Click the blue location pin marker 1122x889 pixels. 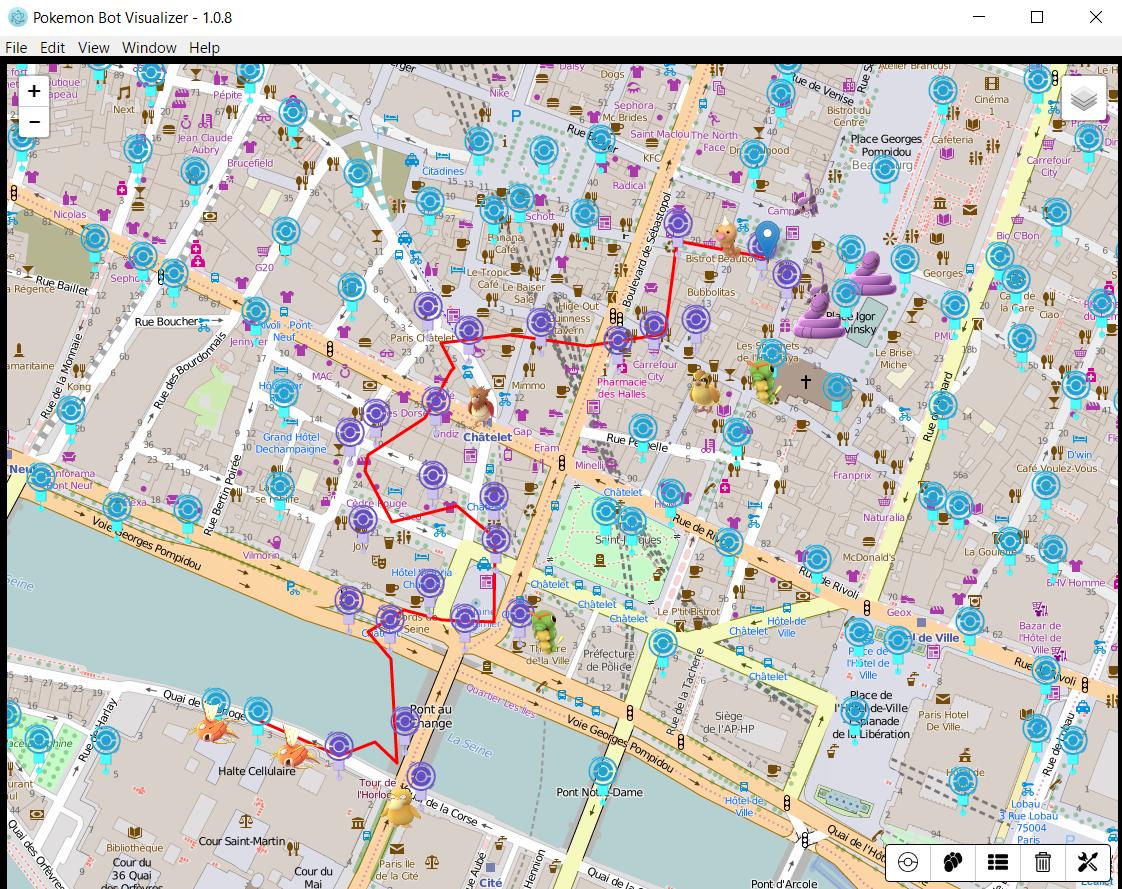[767, 241]
